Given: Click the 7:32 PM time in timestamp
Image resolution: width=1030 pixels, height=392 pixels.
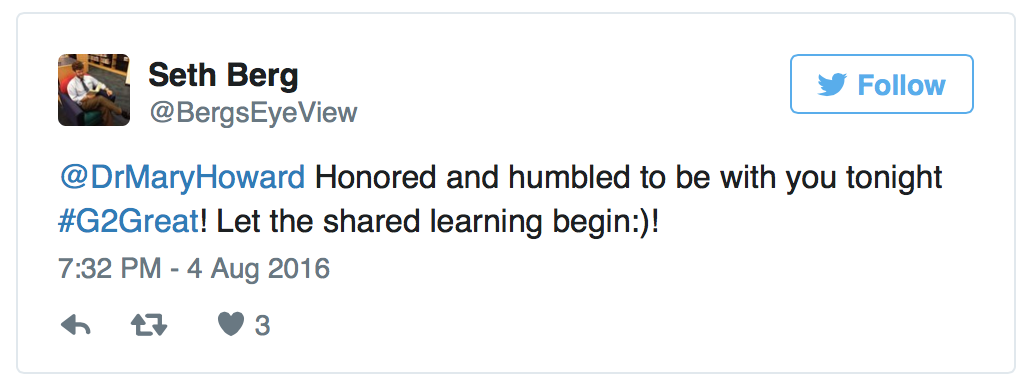Looking at the screenshot, I should tap(109, 269).
